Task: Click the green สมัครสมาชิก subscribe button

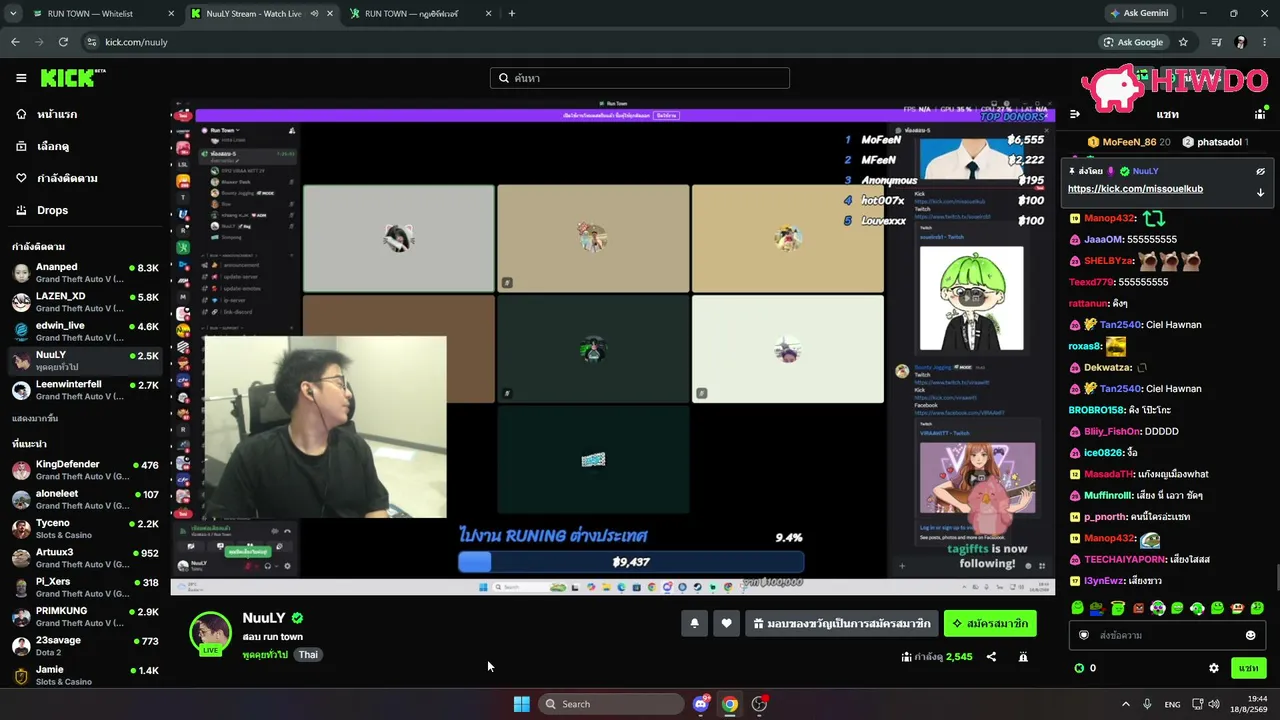Action: pos(990,623)
